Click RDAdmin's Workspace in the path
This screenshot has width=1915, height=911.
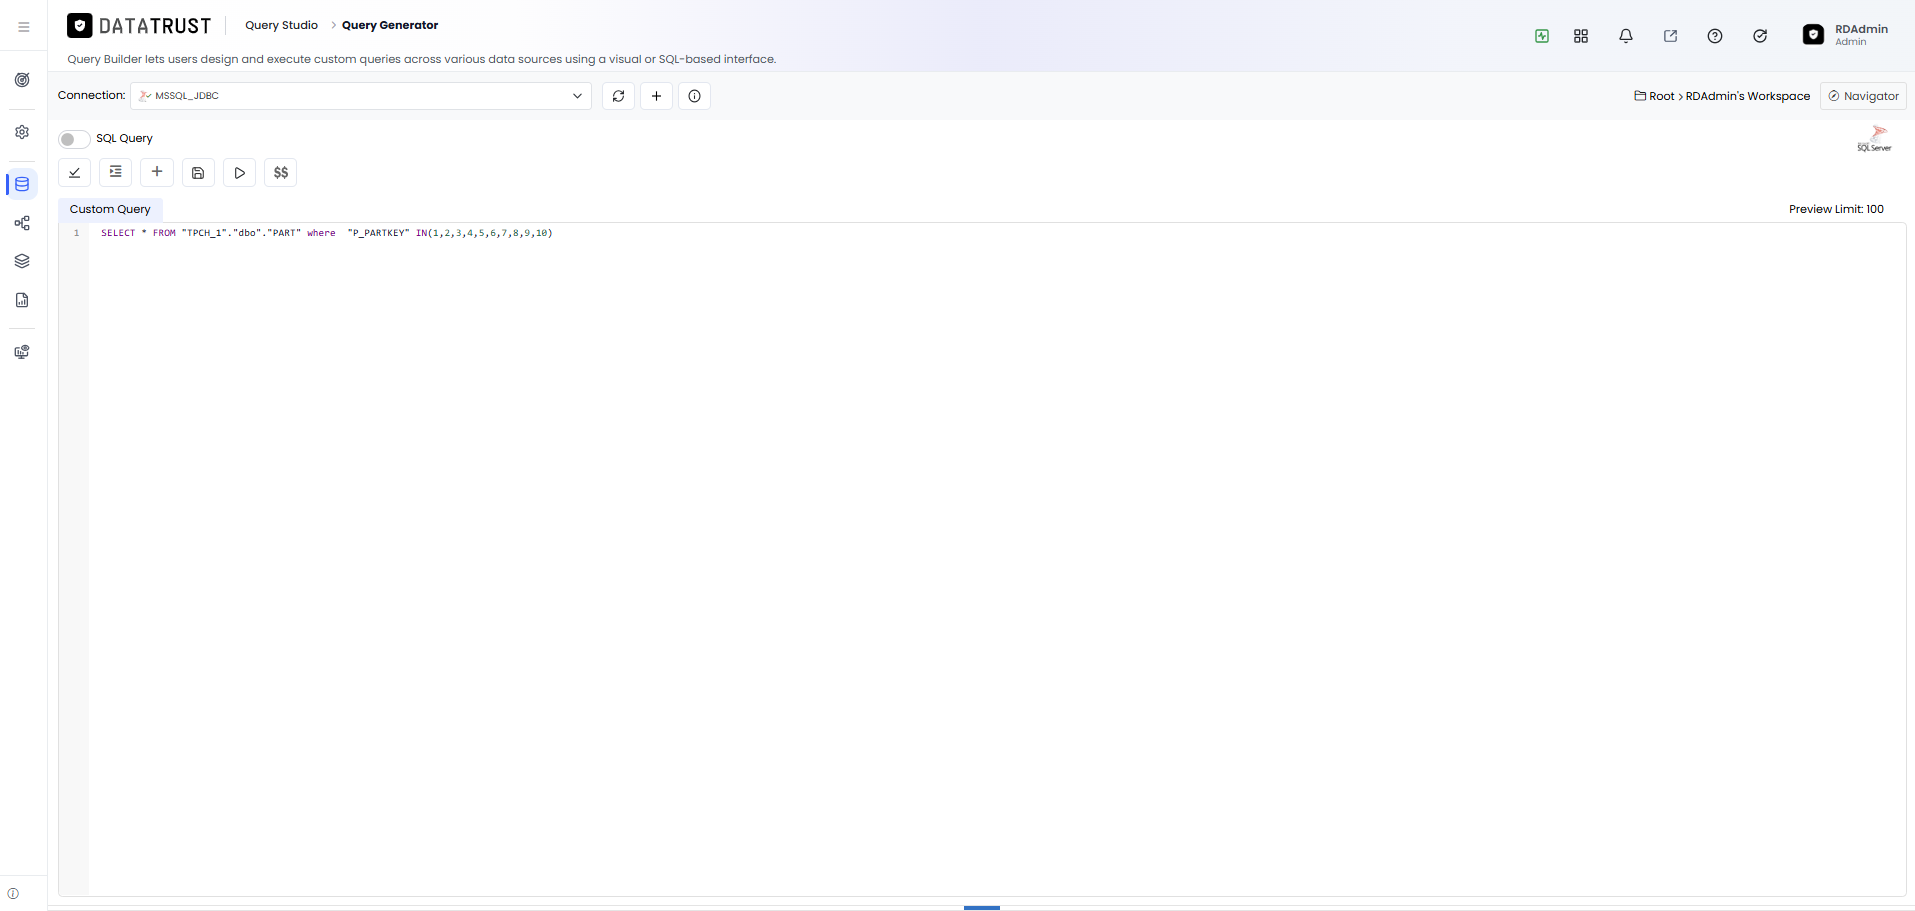click(x=1748, y=96)
